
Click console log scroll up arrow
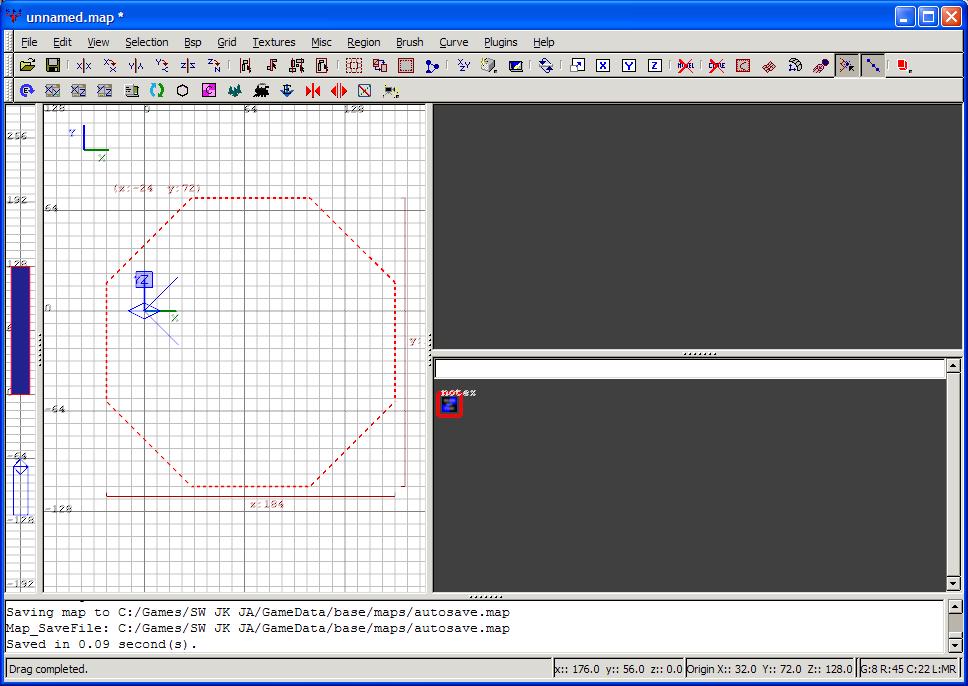pyautogui.click(x=955, y=607)
